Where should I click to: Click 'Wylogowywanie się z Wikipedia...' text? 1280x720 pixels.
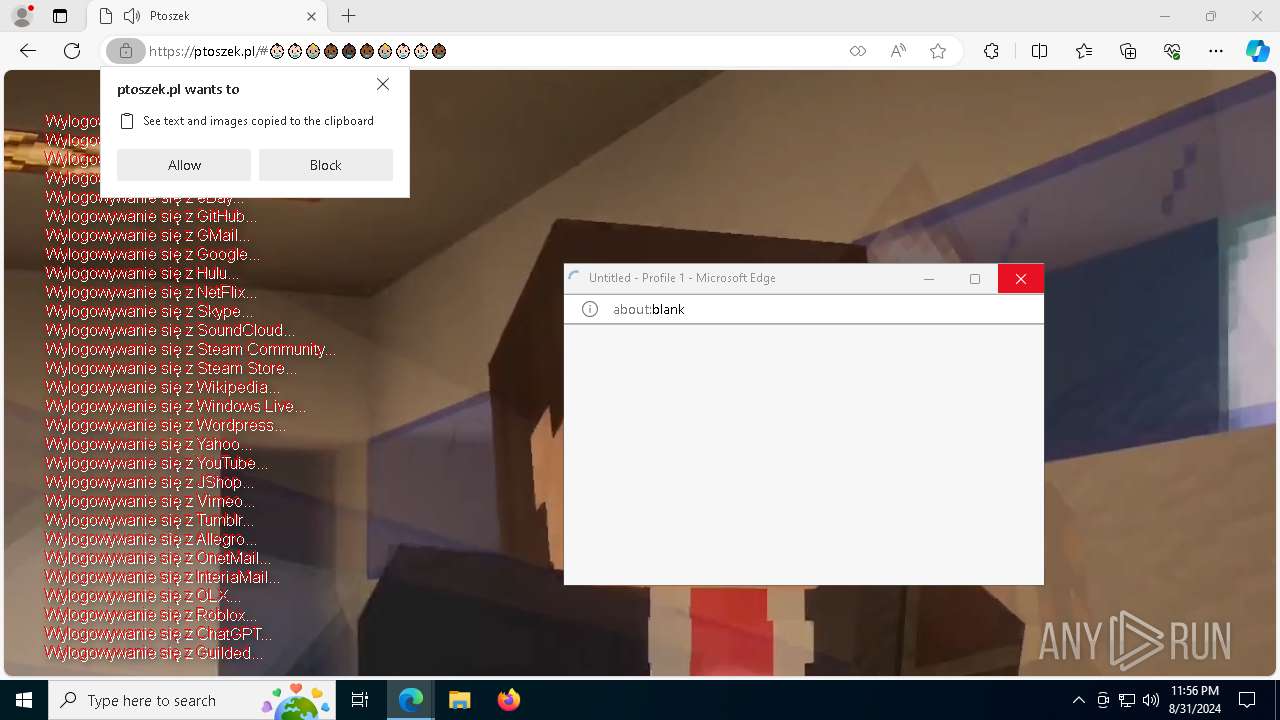point(163,388)
